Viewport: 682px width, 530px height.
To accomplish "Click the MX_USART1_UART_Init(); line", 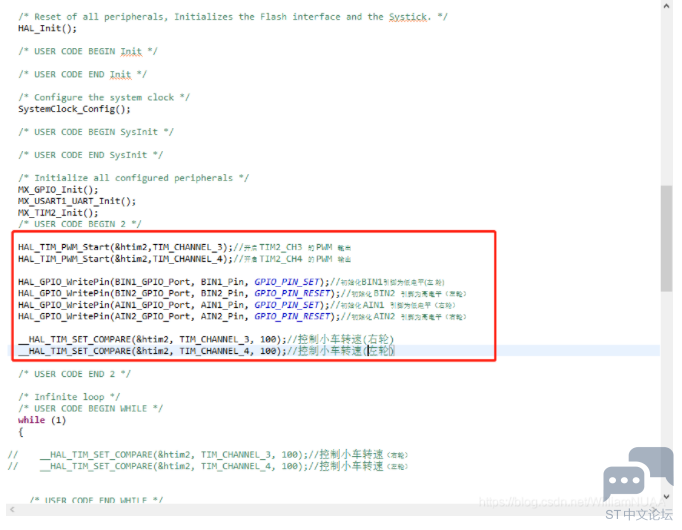I will [77, 201].
